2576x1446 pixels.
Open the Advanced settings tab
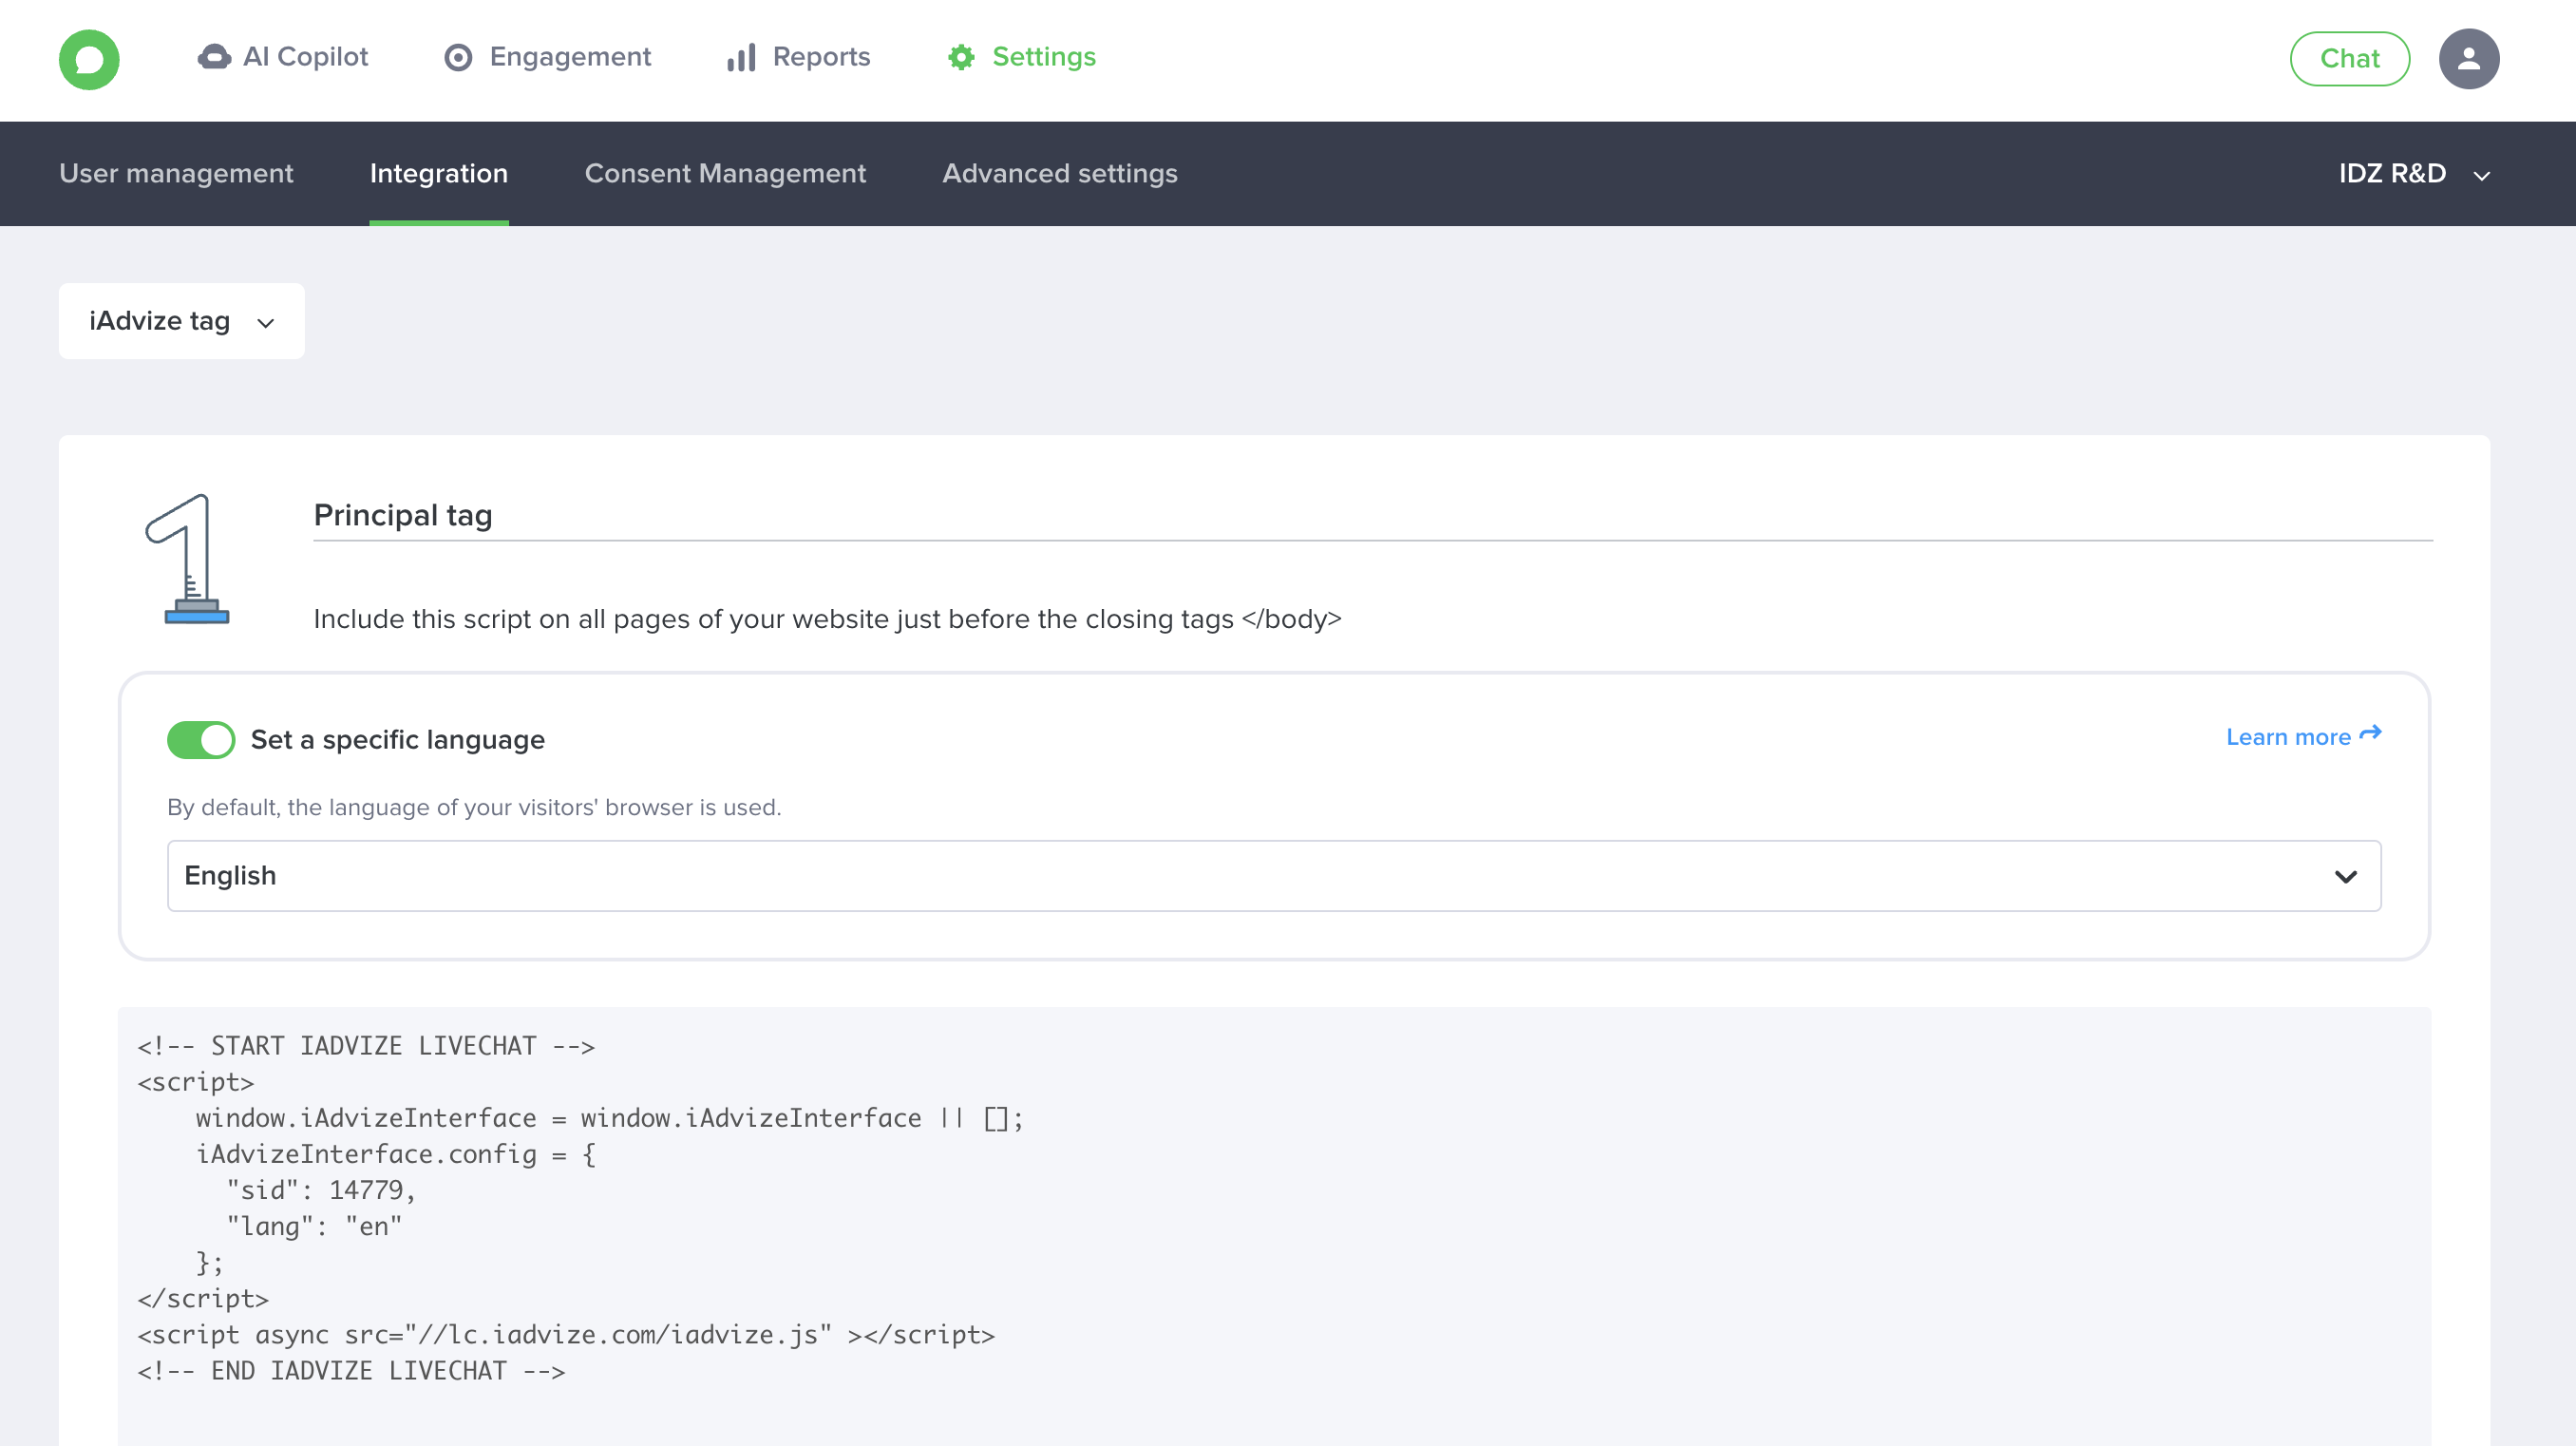(1060, 173)
